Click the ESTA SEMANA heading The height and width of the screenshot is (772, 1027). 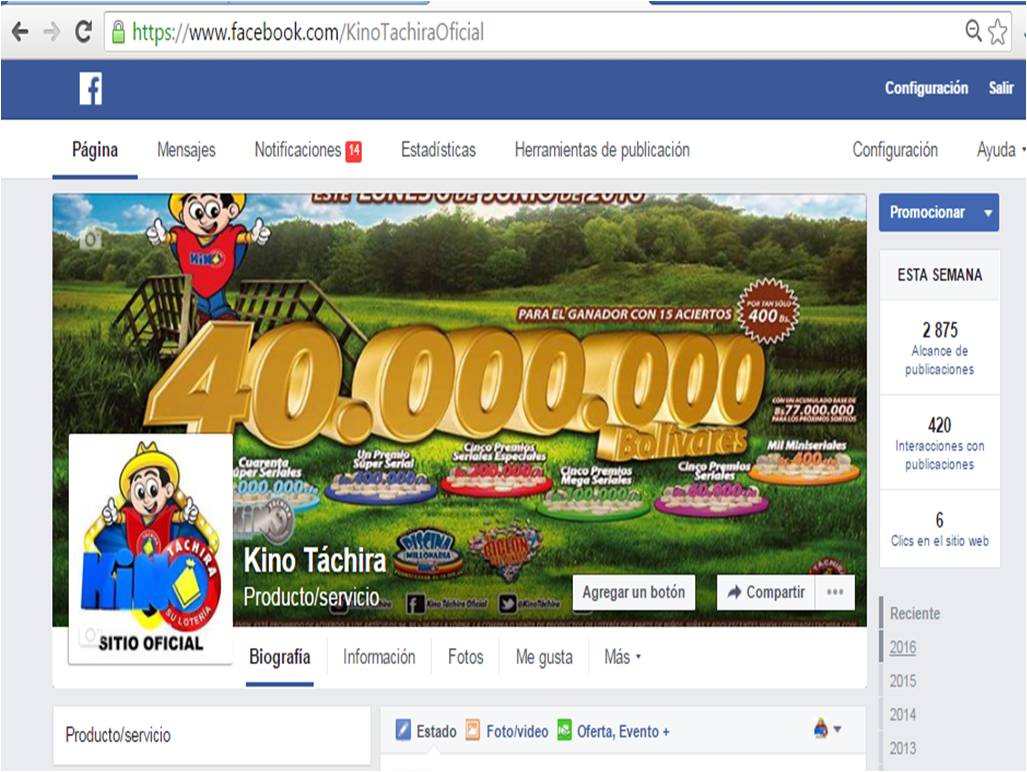pos(939,275)
